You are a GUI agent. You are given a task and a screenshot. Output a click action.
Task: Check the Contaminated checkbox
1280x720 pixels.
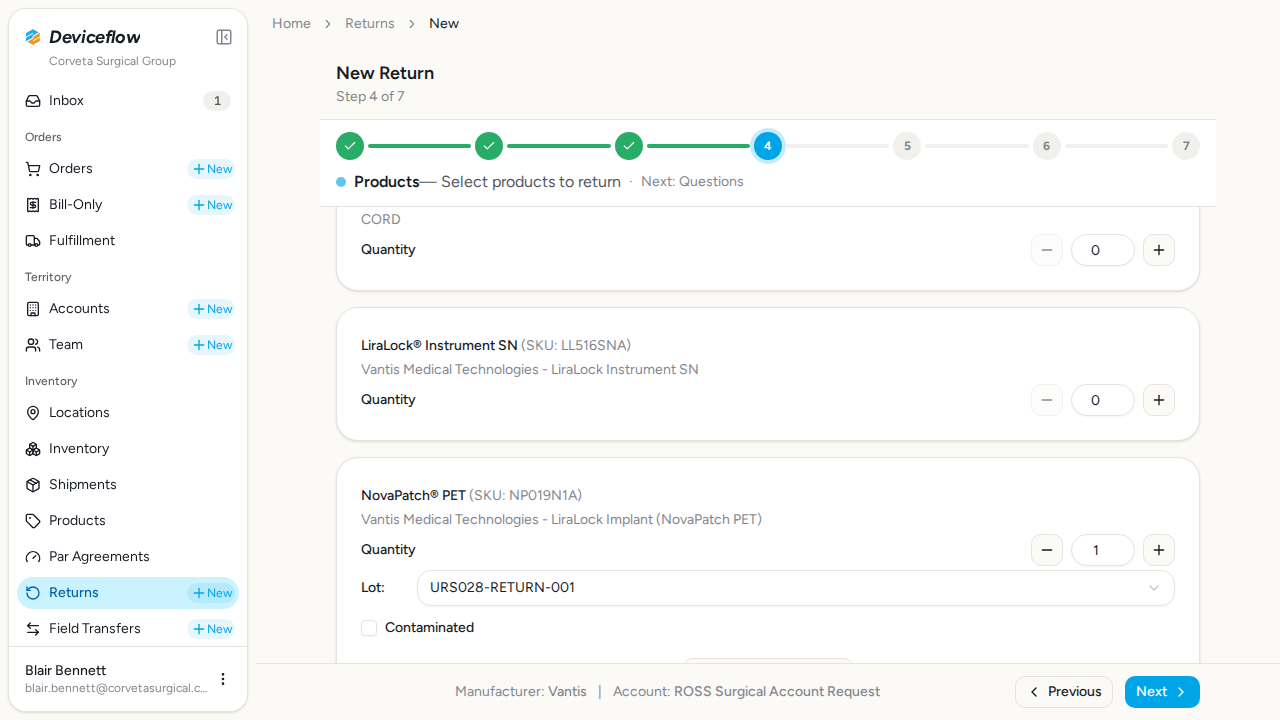pyautogui.click(x=369, y=628)
